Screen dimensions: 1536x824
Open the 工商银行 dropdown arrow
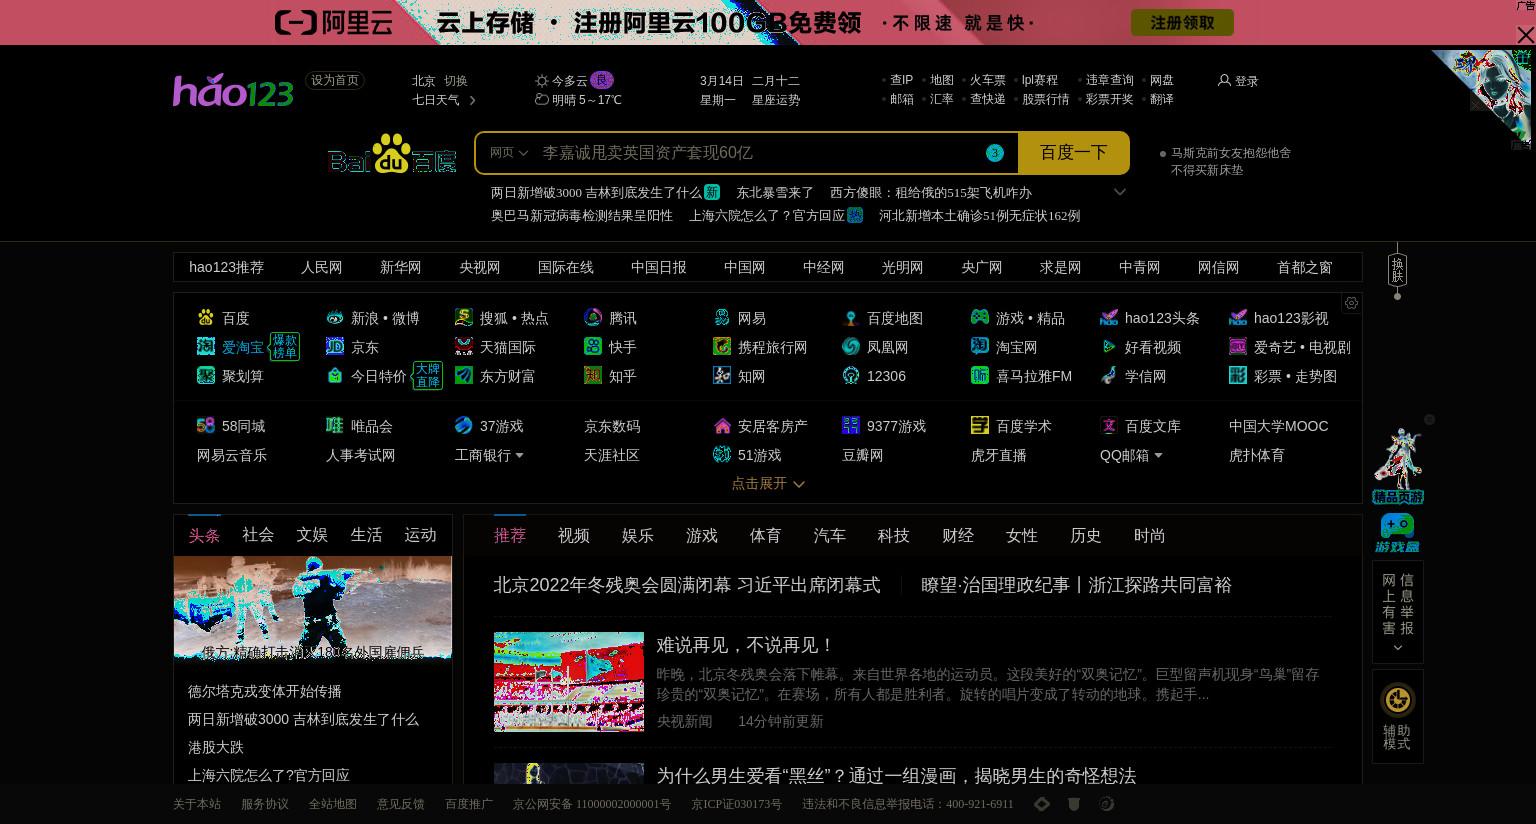click(519, 456)
